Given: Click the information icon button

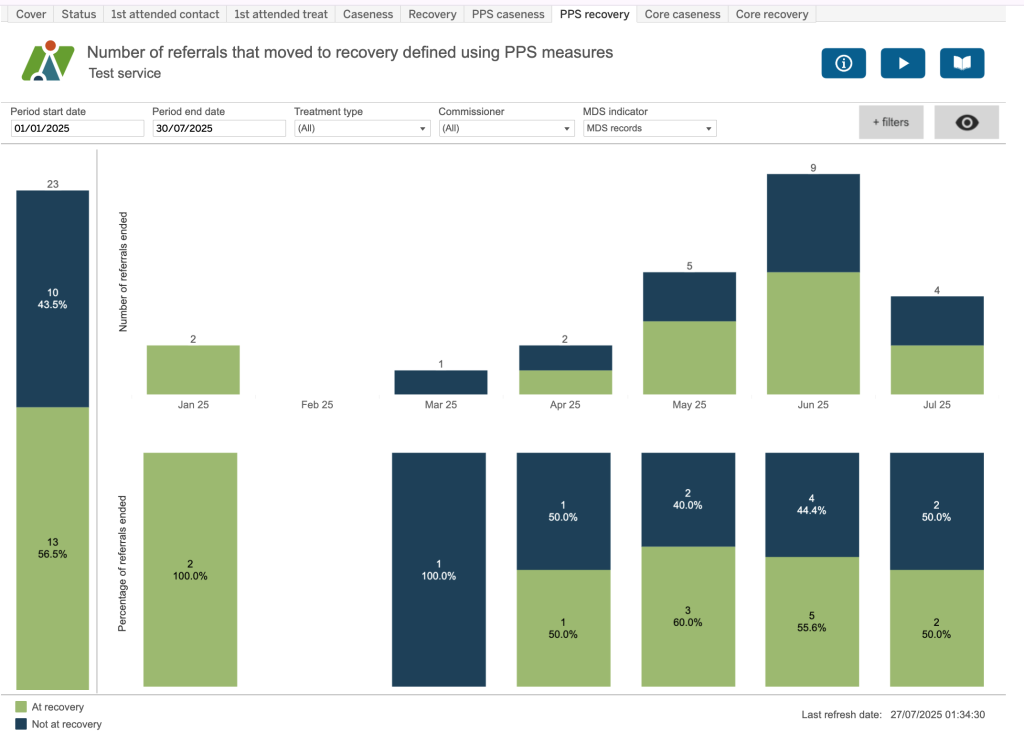Looking at the screenshot, I should (843, 63).
